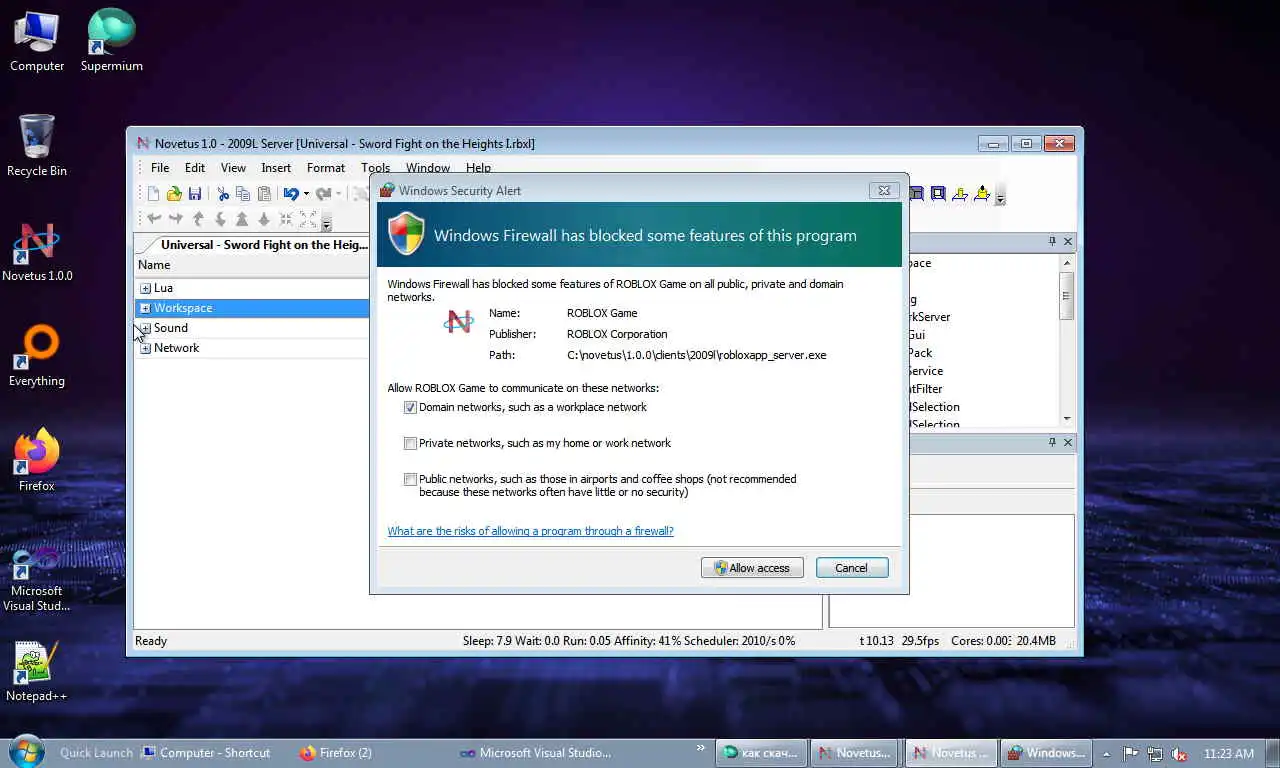Switch to Microsoft Visual Studio taskbar item
Screen dimensions: 1280x768
click(536, 753)
